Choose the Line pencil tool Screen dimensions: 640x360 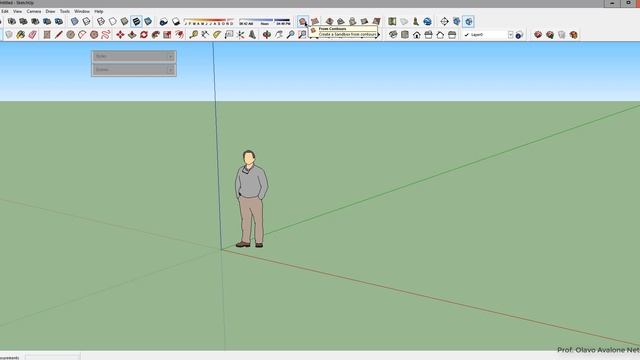(x=59, y=35)
